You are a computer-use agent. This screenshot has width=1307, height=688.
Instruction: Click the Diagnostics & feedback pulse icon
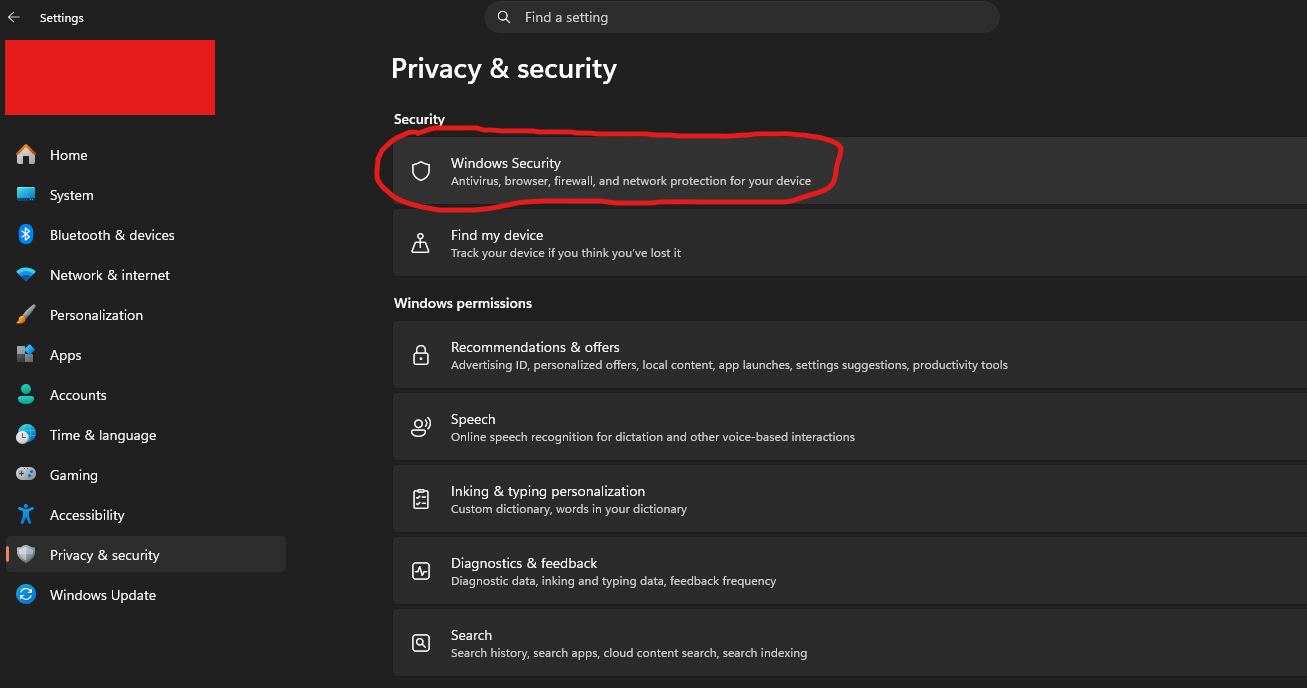point(421,571)
